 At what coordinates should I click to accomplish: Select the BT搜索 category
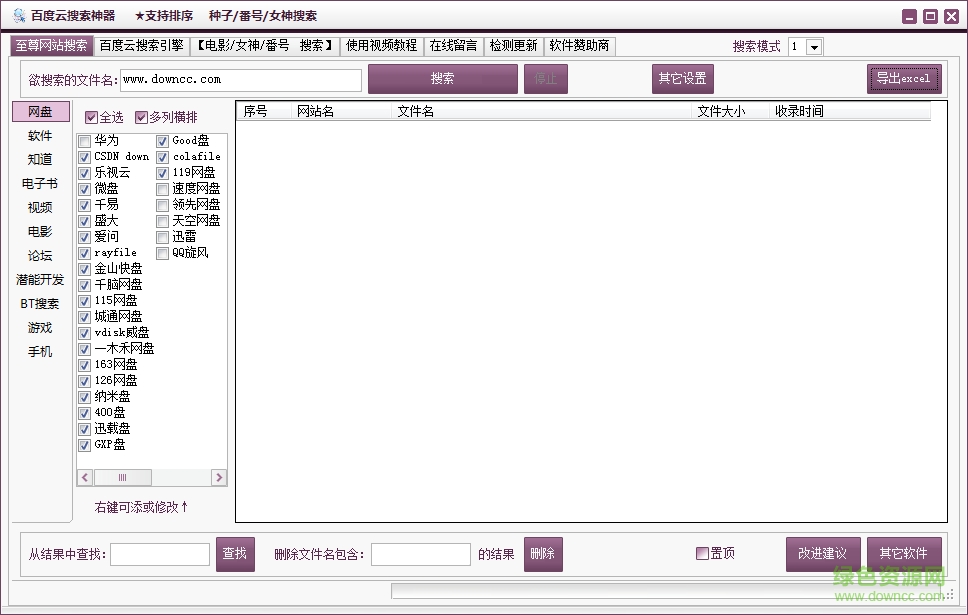[40, 303]
